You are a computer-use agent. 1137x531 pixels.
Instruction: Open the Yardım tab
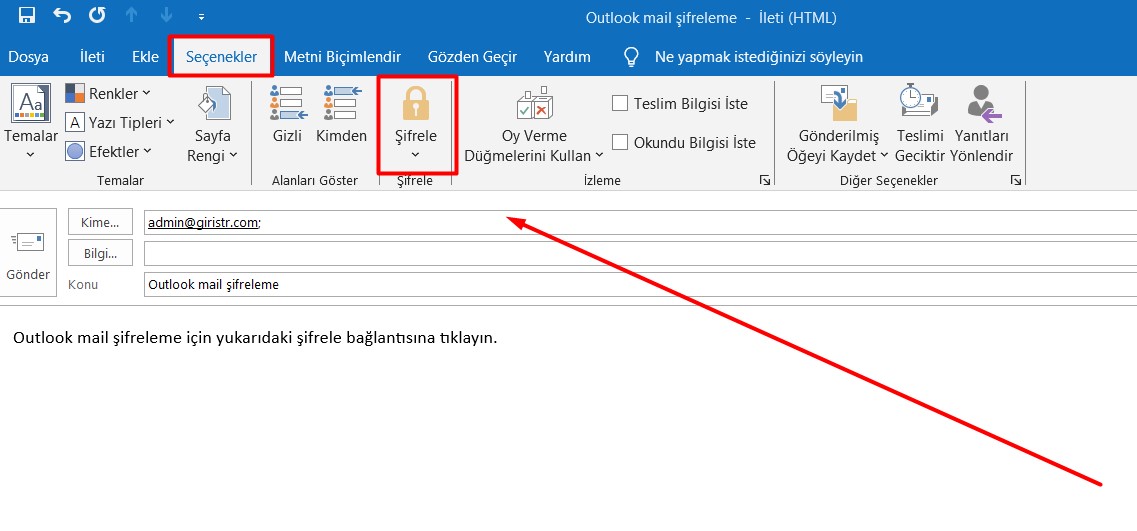[567, 57]
